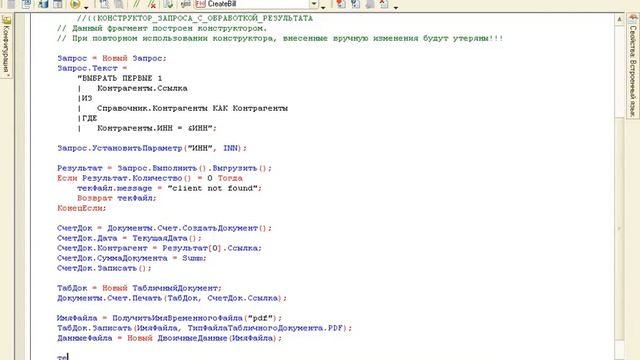Open the dropdown arrow next to the debug play icon
Viewport: 640px width, 360px height.
tap(86, 7)
